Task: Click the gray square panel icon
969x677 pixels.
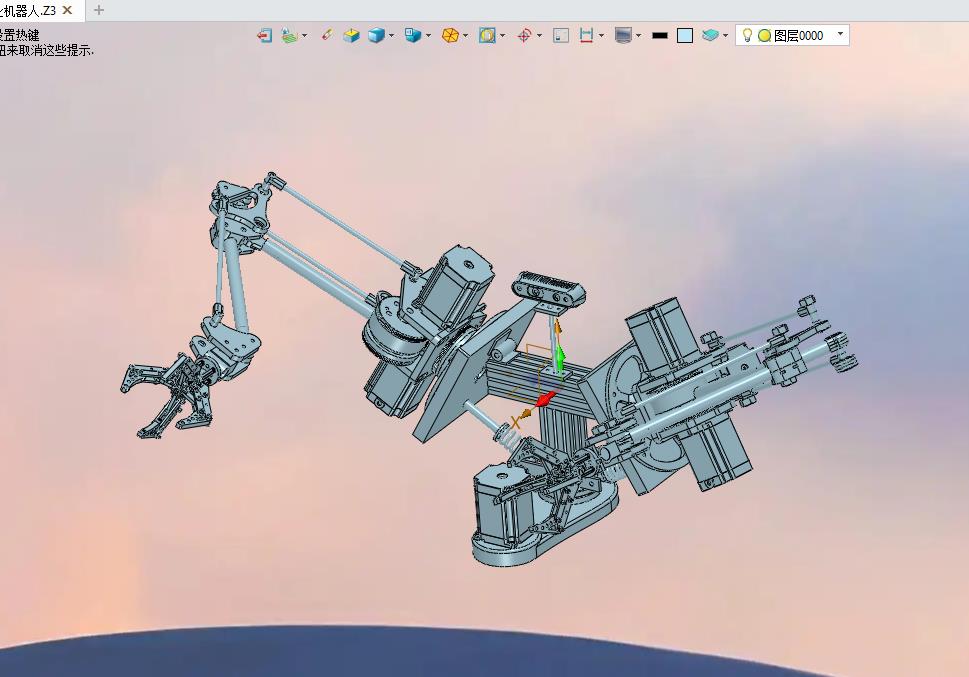Action: click(561, 36)
